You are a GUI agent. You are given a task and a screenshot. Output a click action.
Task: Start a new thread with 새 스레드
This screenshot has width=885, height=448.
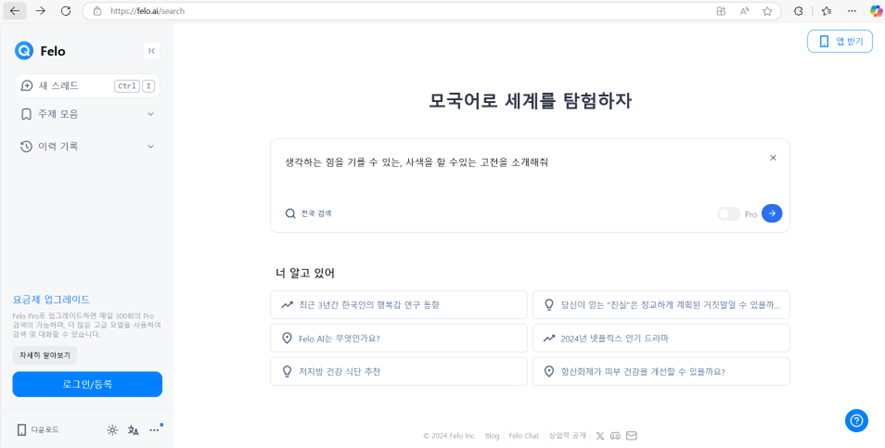pyautogui.click(x=87, y=86)
